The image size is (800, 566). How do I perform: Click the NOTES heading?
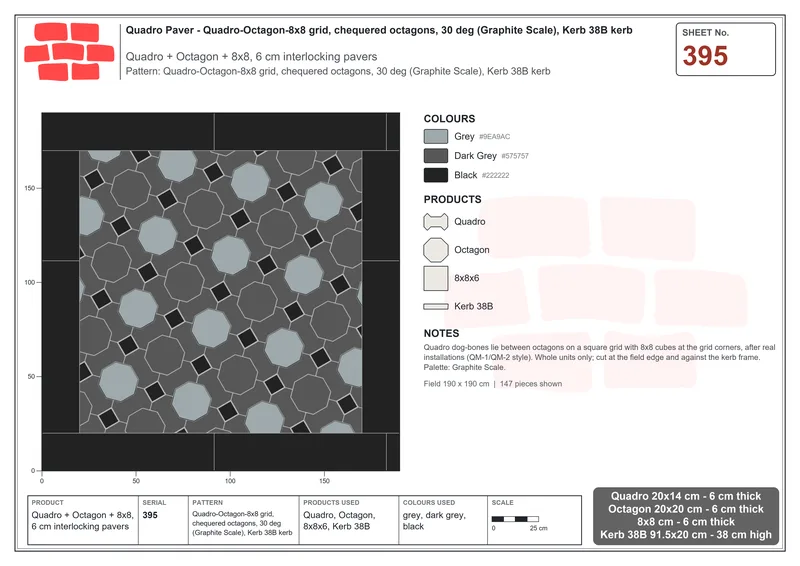[x=441, y=333]
